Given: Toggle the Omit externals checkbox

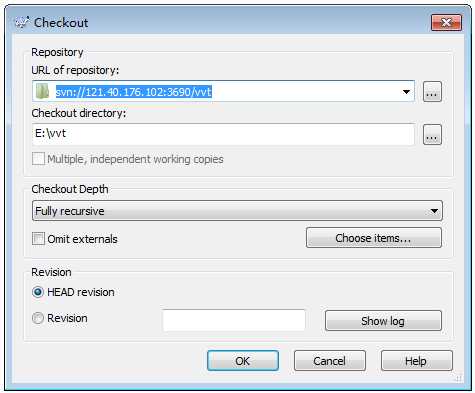Looking at the screenshot, I should pyautogui.click(x=38, y=239).
